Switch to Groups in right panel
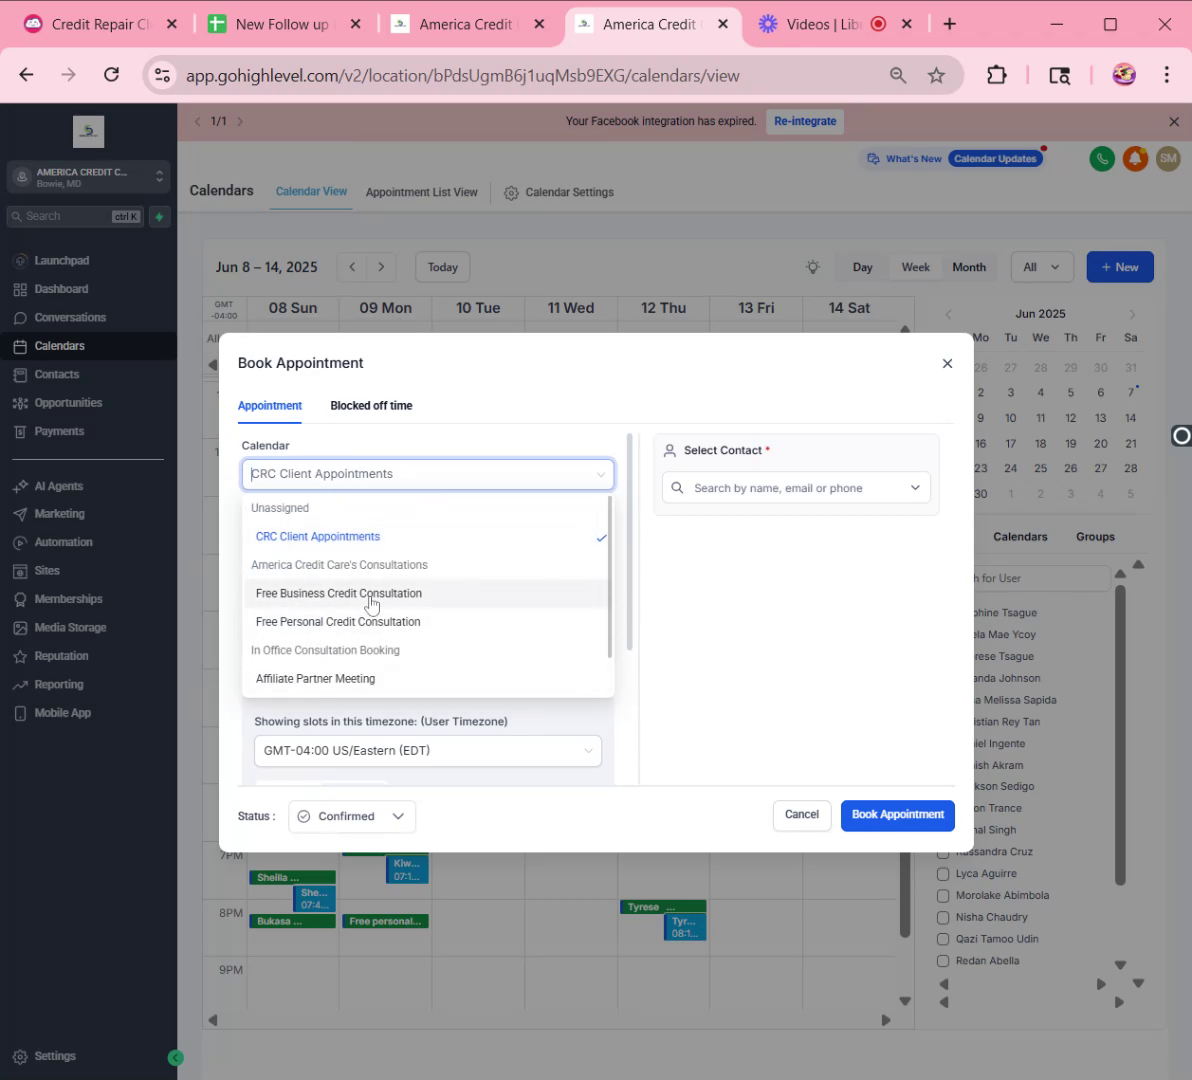Viewport: 1192px width, 1080px height. (x=1095, y=537)
